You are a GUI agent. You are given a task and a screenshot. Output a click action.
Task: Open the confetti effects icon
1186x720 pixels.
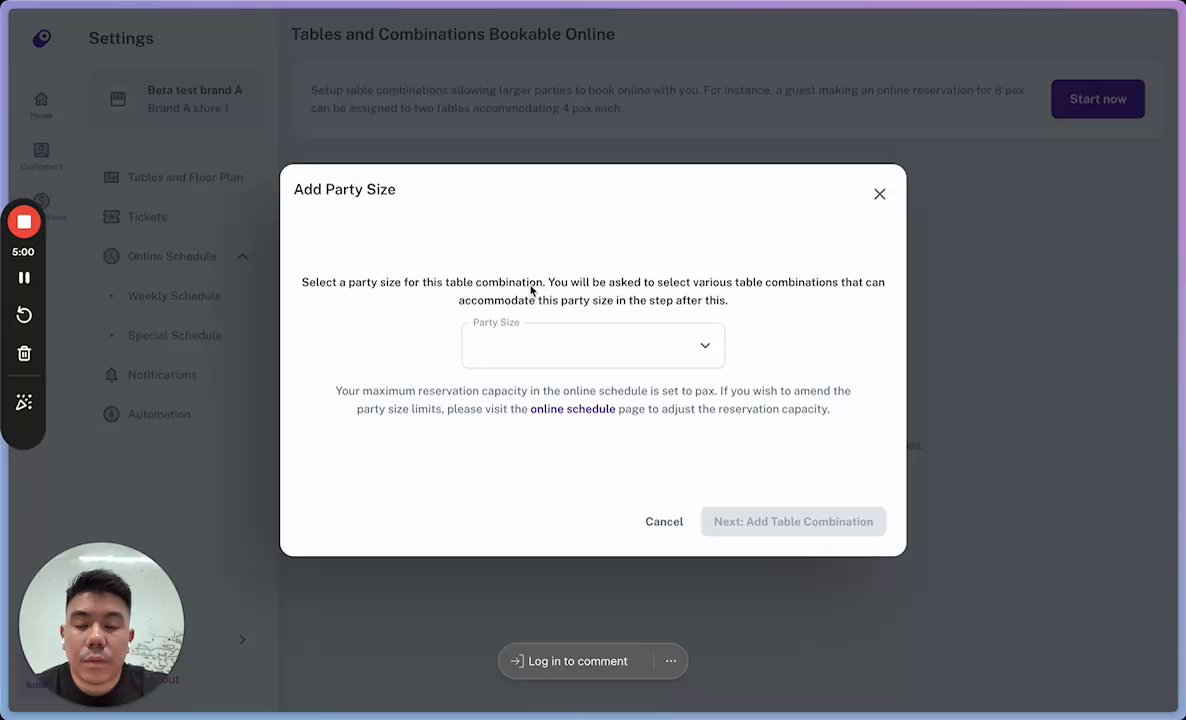click(x=24, y=402)
